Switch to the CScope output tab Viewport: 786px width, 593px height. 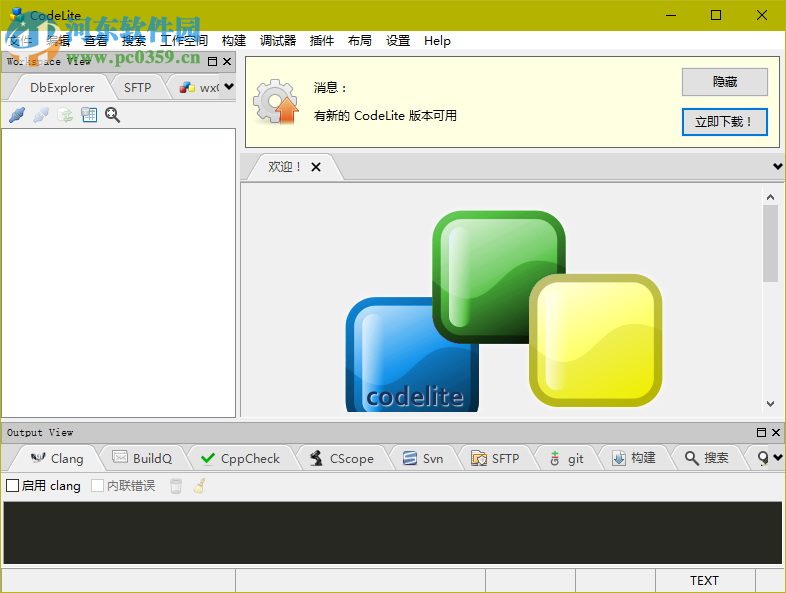tap(342, 458)
